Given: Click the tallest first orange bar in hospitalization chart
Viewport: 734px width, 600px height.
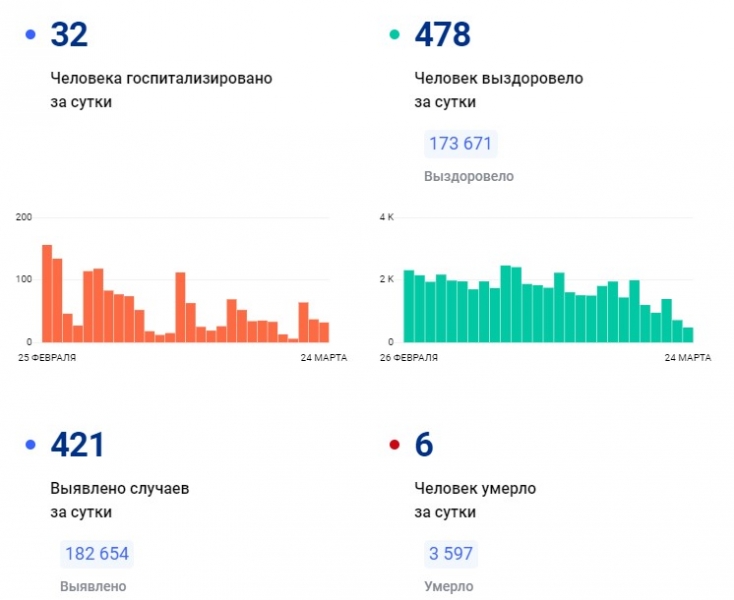Looking at the screenshot, I should point(47,293).
